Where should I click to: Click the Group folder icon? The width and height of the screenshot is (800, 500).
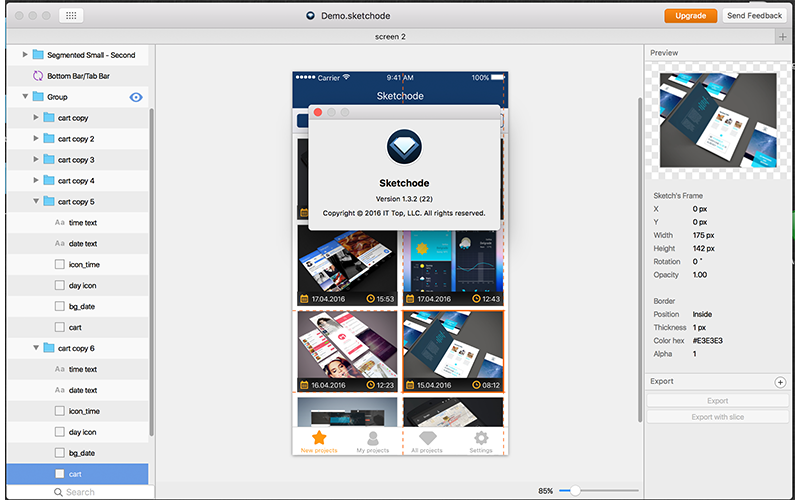38,96
